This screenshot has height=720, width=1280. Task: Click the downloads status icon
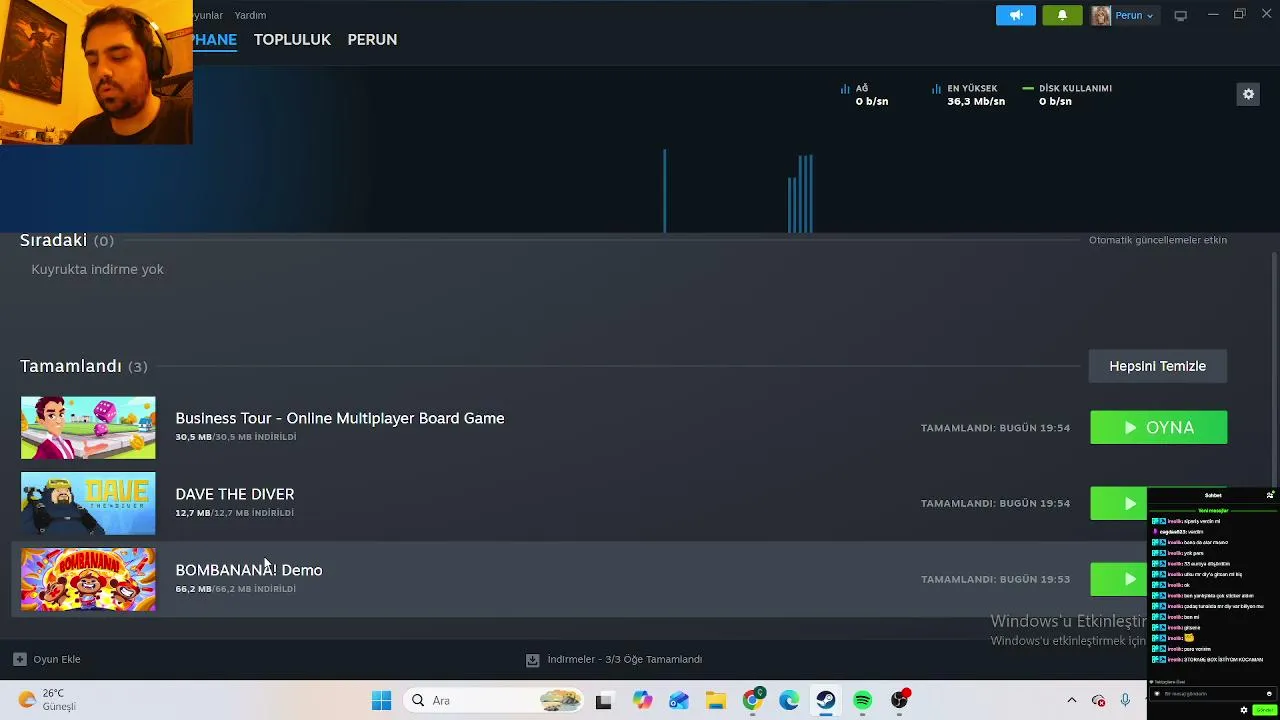[x=533, y=660]
